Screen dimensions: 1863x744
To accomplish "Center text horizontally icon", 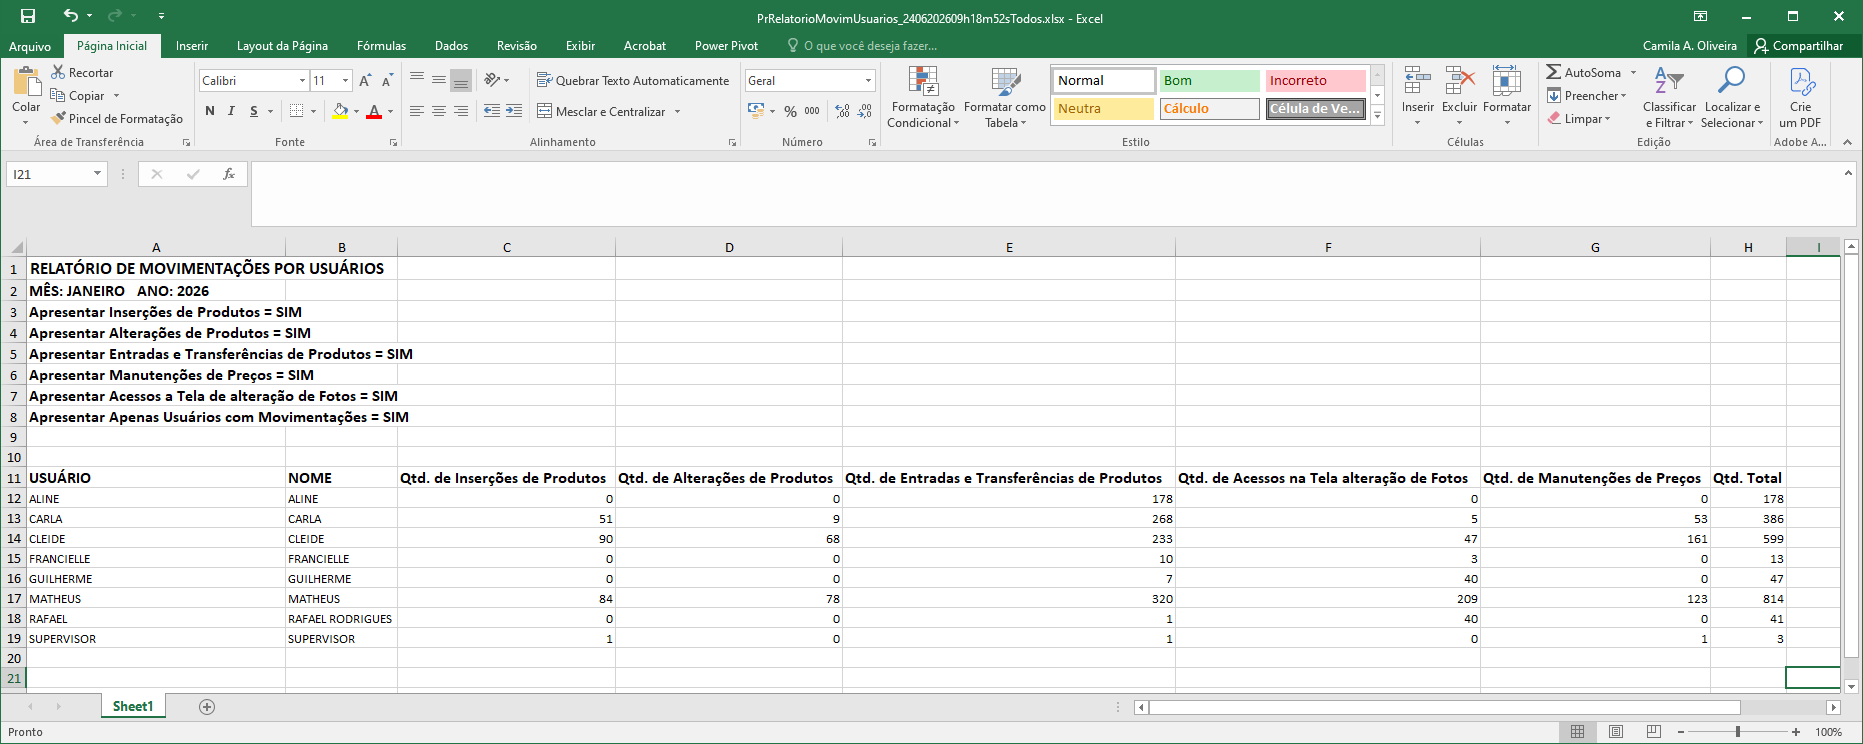I will tap(439, 111).
